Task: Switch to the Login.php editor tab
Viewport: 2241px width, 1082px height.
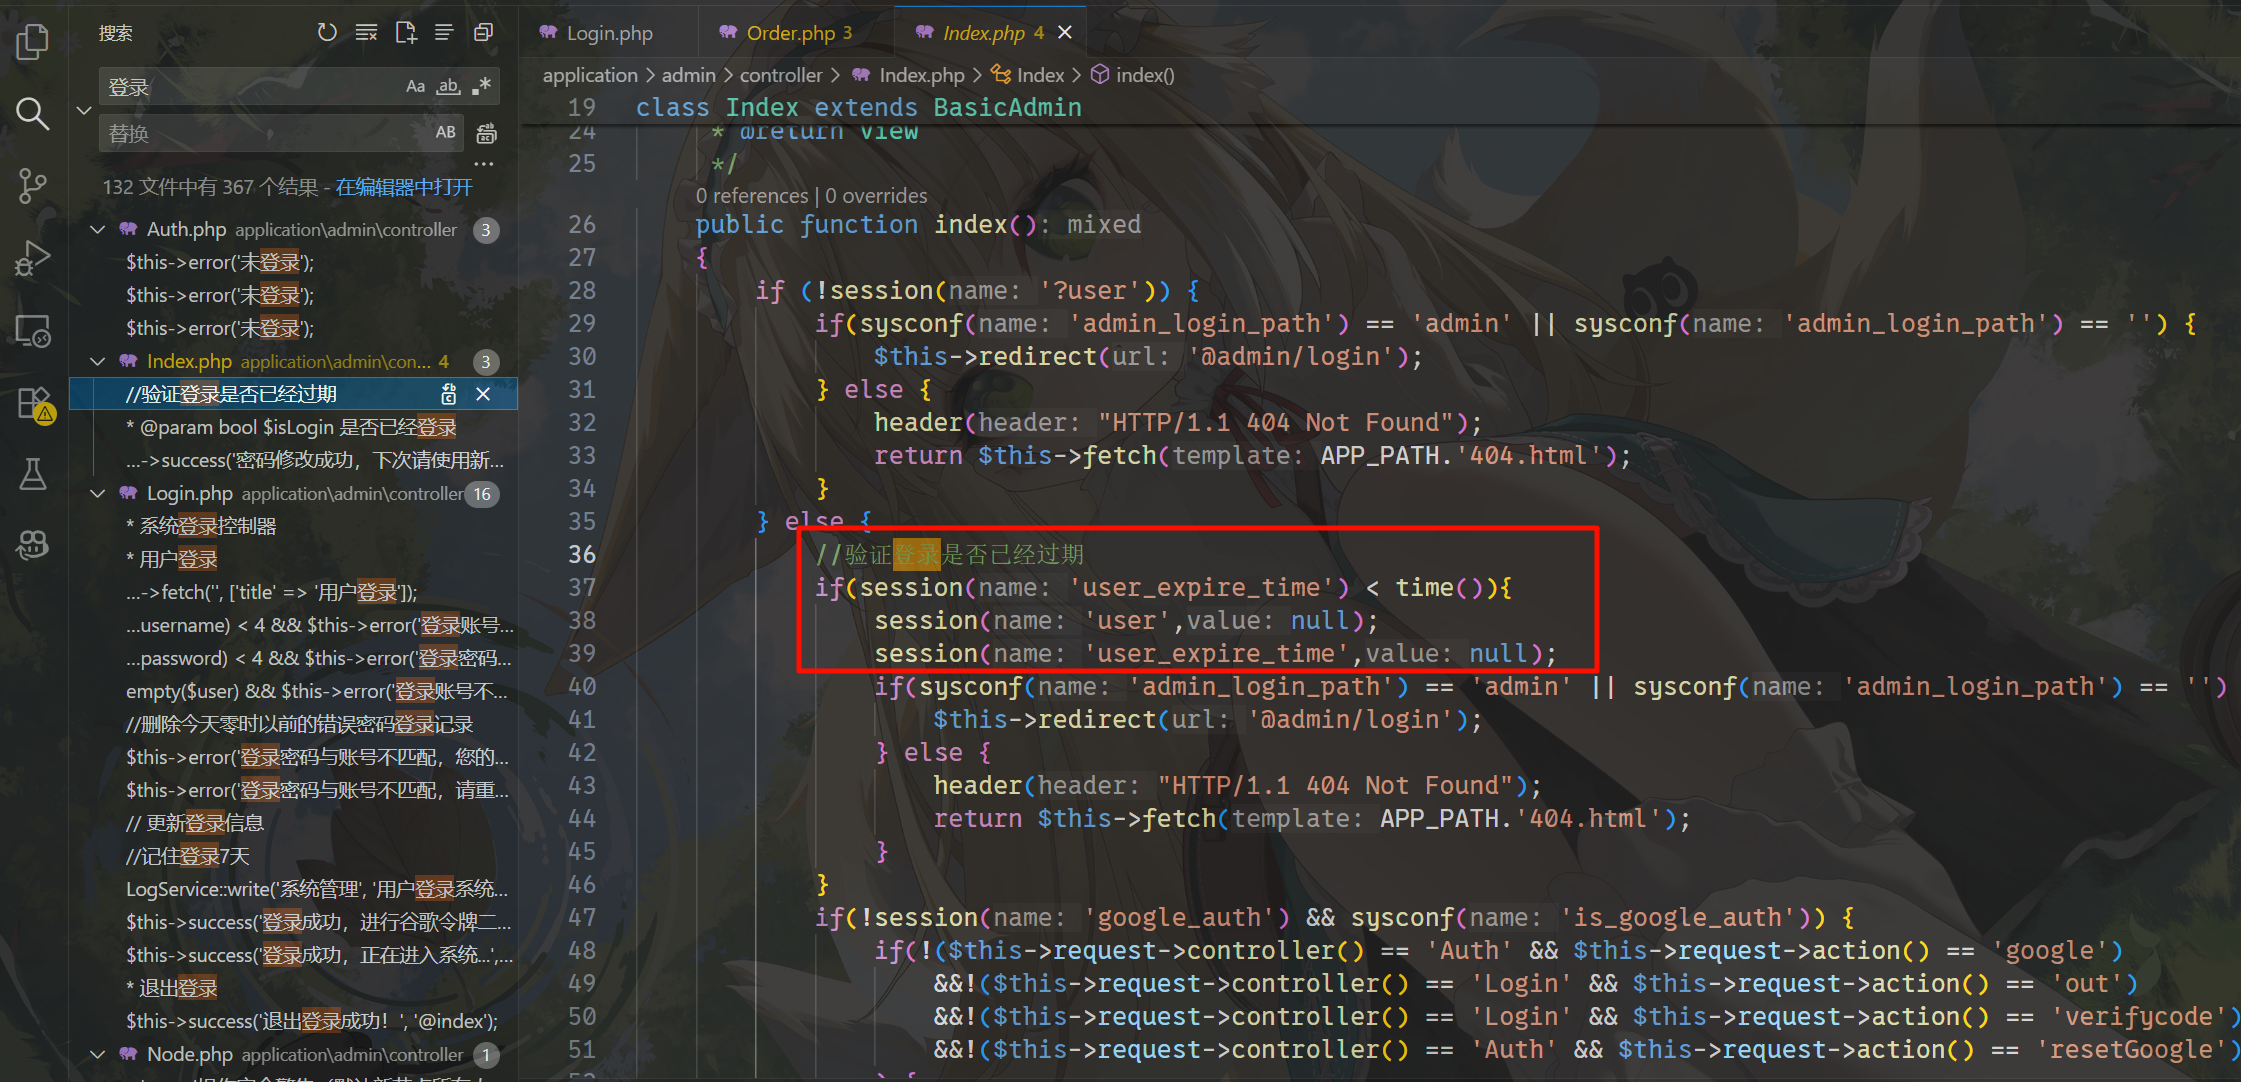Action: pyautogui.click(x=608, y=33)
